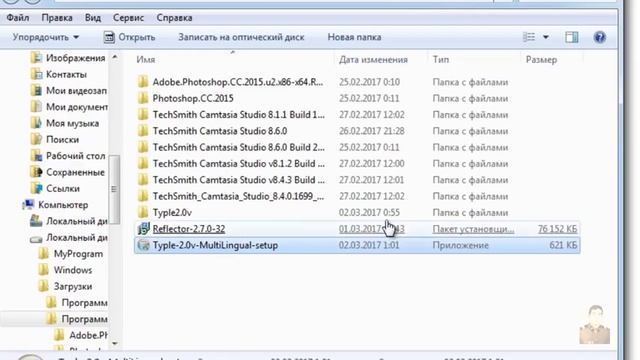Expand the Упорядочить dropdown
Screen dimensions: 640x360
46,37
